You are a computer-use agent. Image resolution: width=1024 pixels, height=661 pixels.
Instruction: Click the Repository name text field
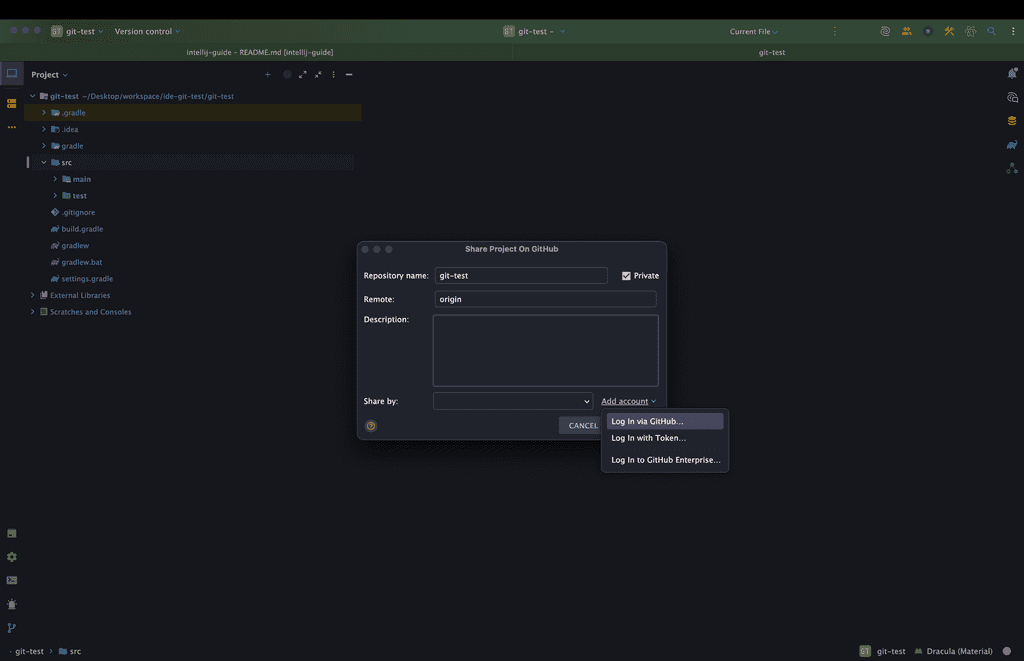521,276
